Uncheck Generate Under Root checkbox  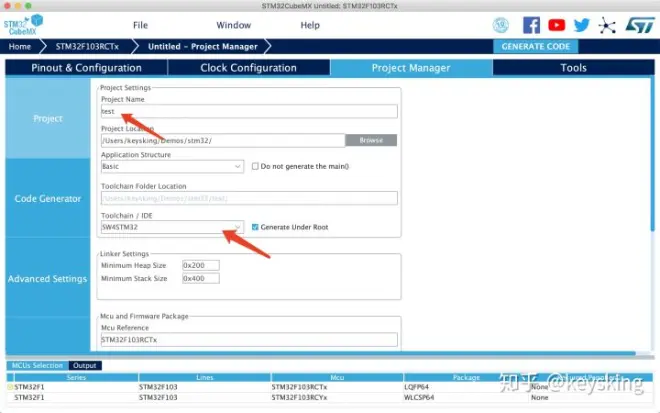click(x=255, y=227)
